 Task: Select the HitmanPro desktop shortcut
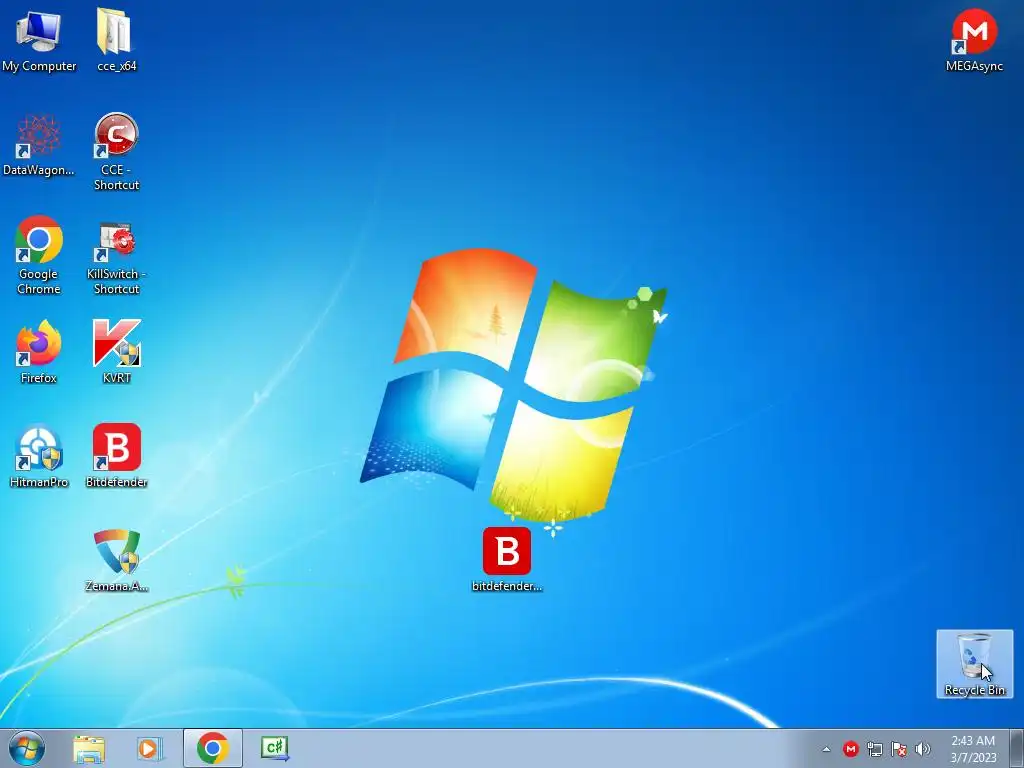[x=39, y=456]
